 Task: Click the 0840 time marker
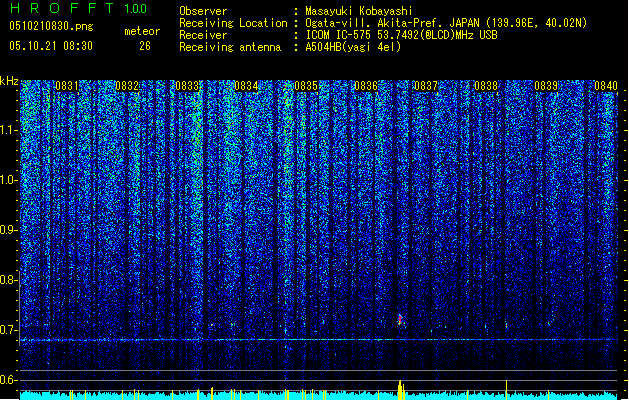(x=606, y=86)
